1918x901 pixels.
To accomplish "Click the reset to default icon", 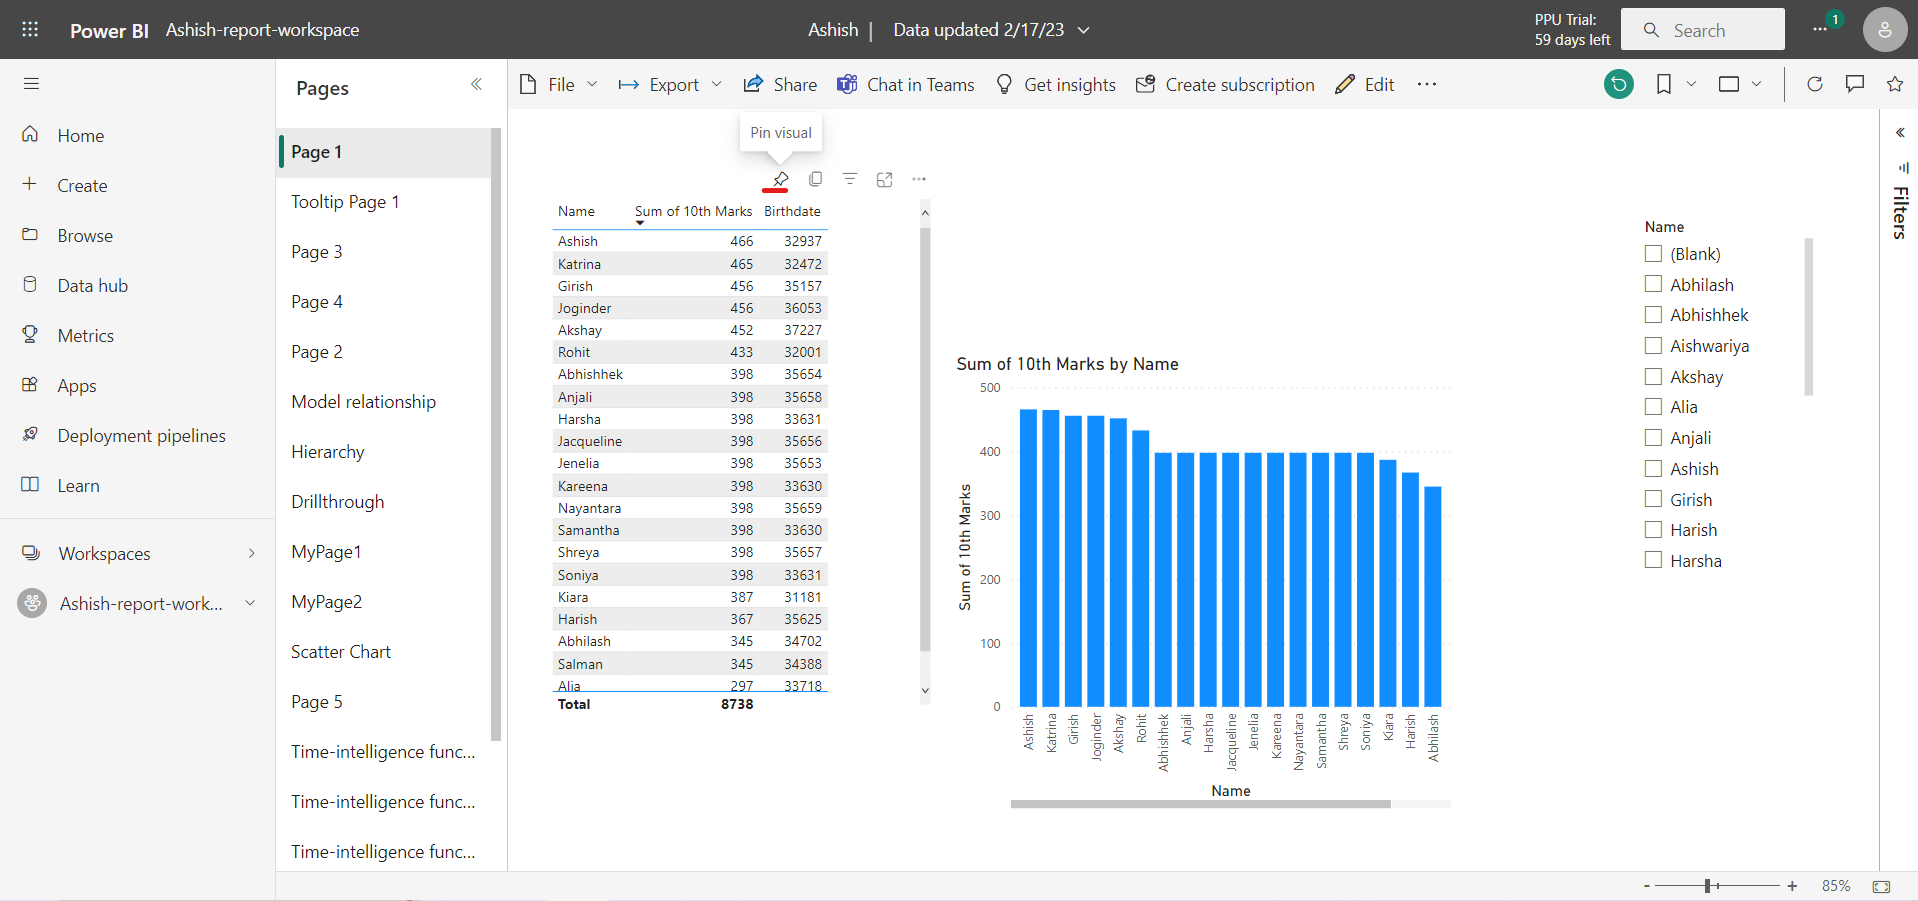I will (1618, 85).
